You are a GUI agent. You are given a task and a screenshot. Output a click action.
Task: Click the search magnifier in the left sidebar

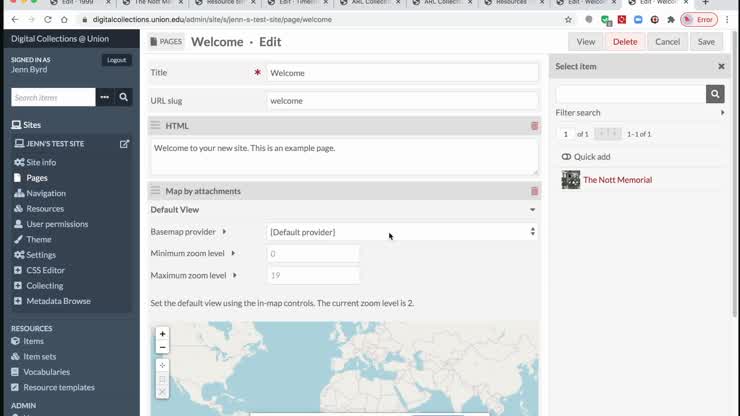[x=124, y=97]
